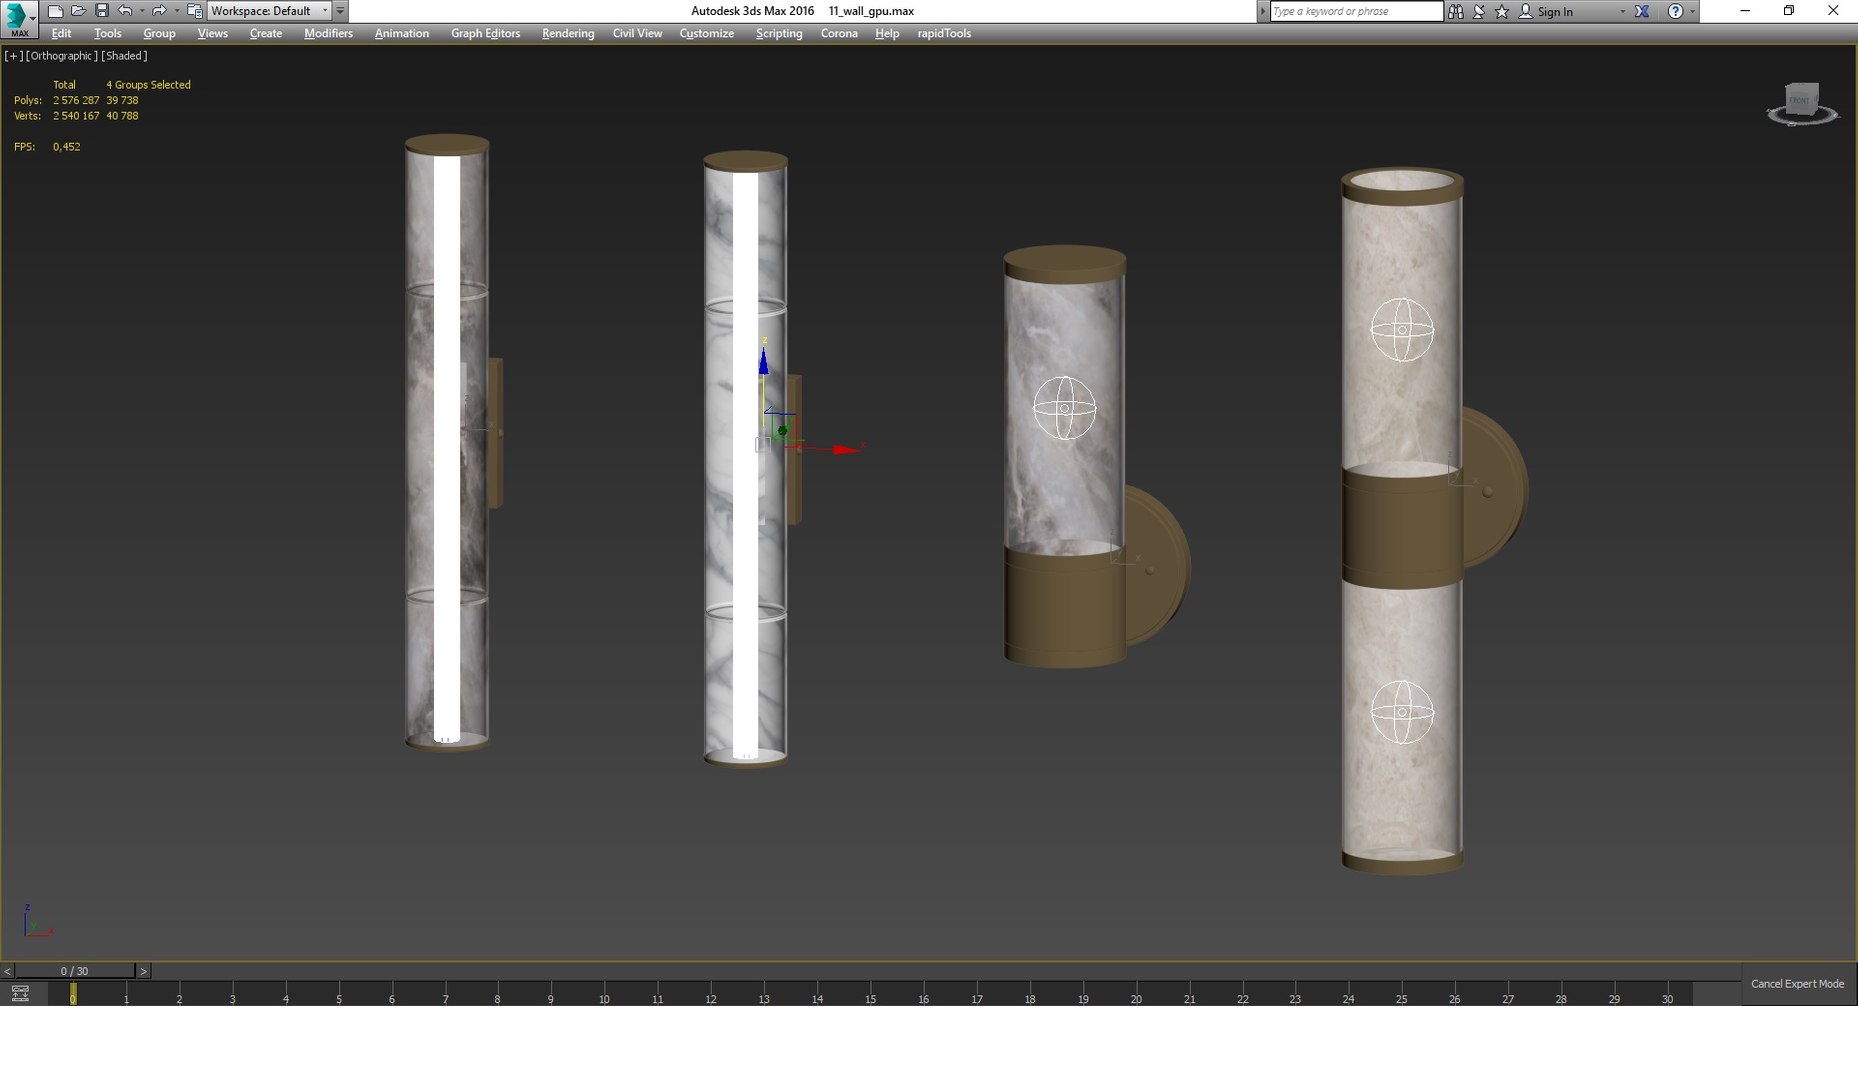1858x1080 pixels.
Task: Select lower sphere light in double sconce
Action: (1402, 712)
